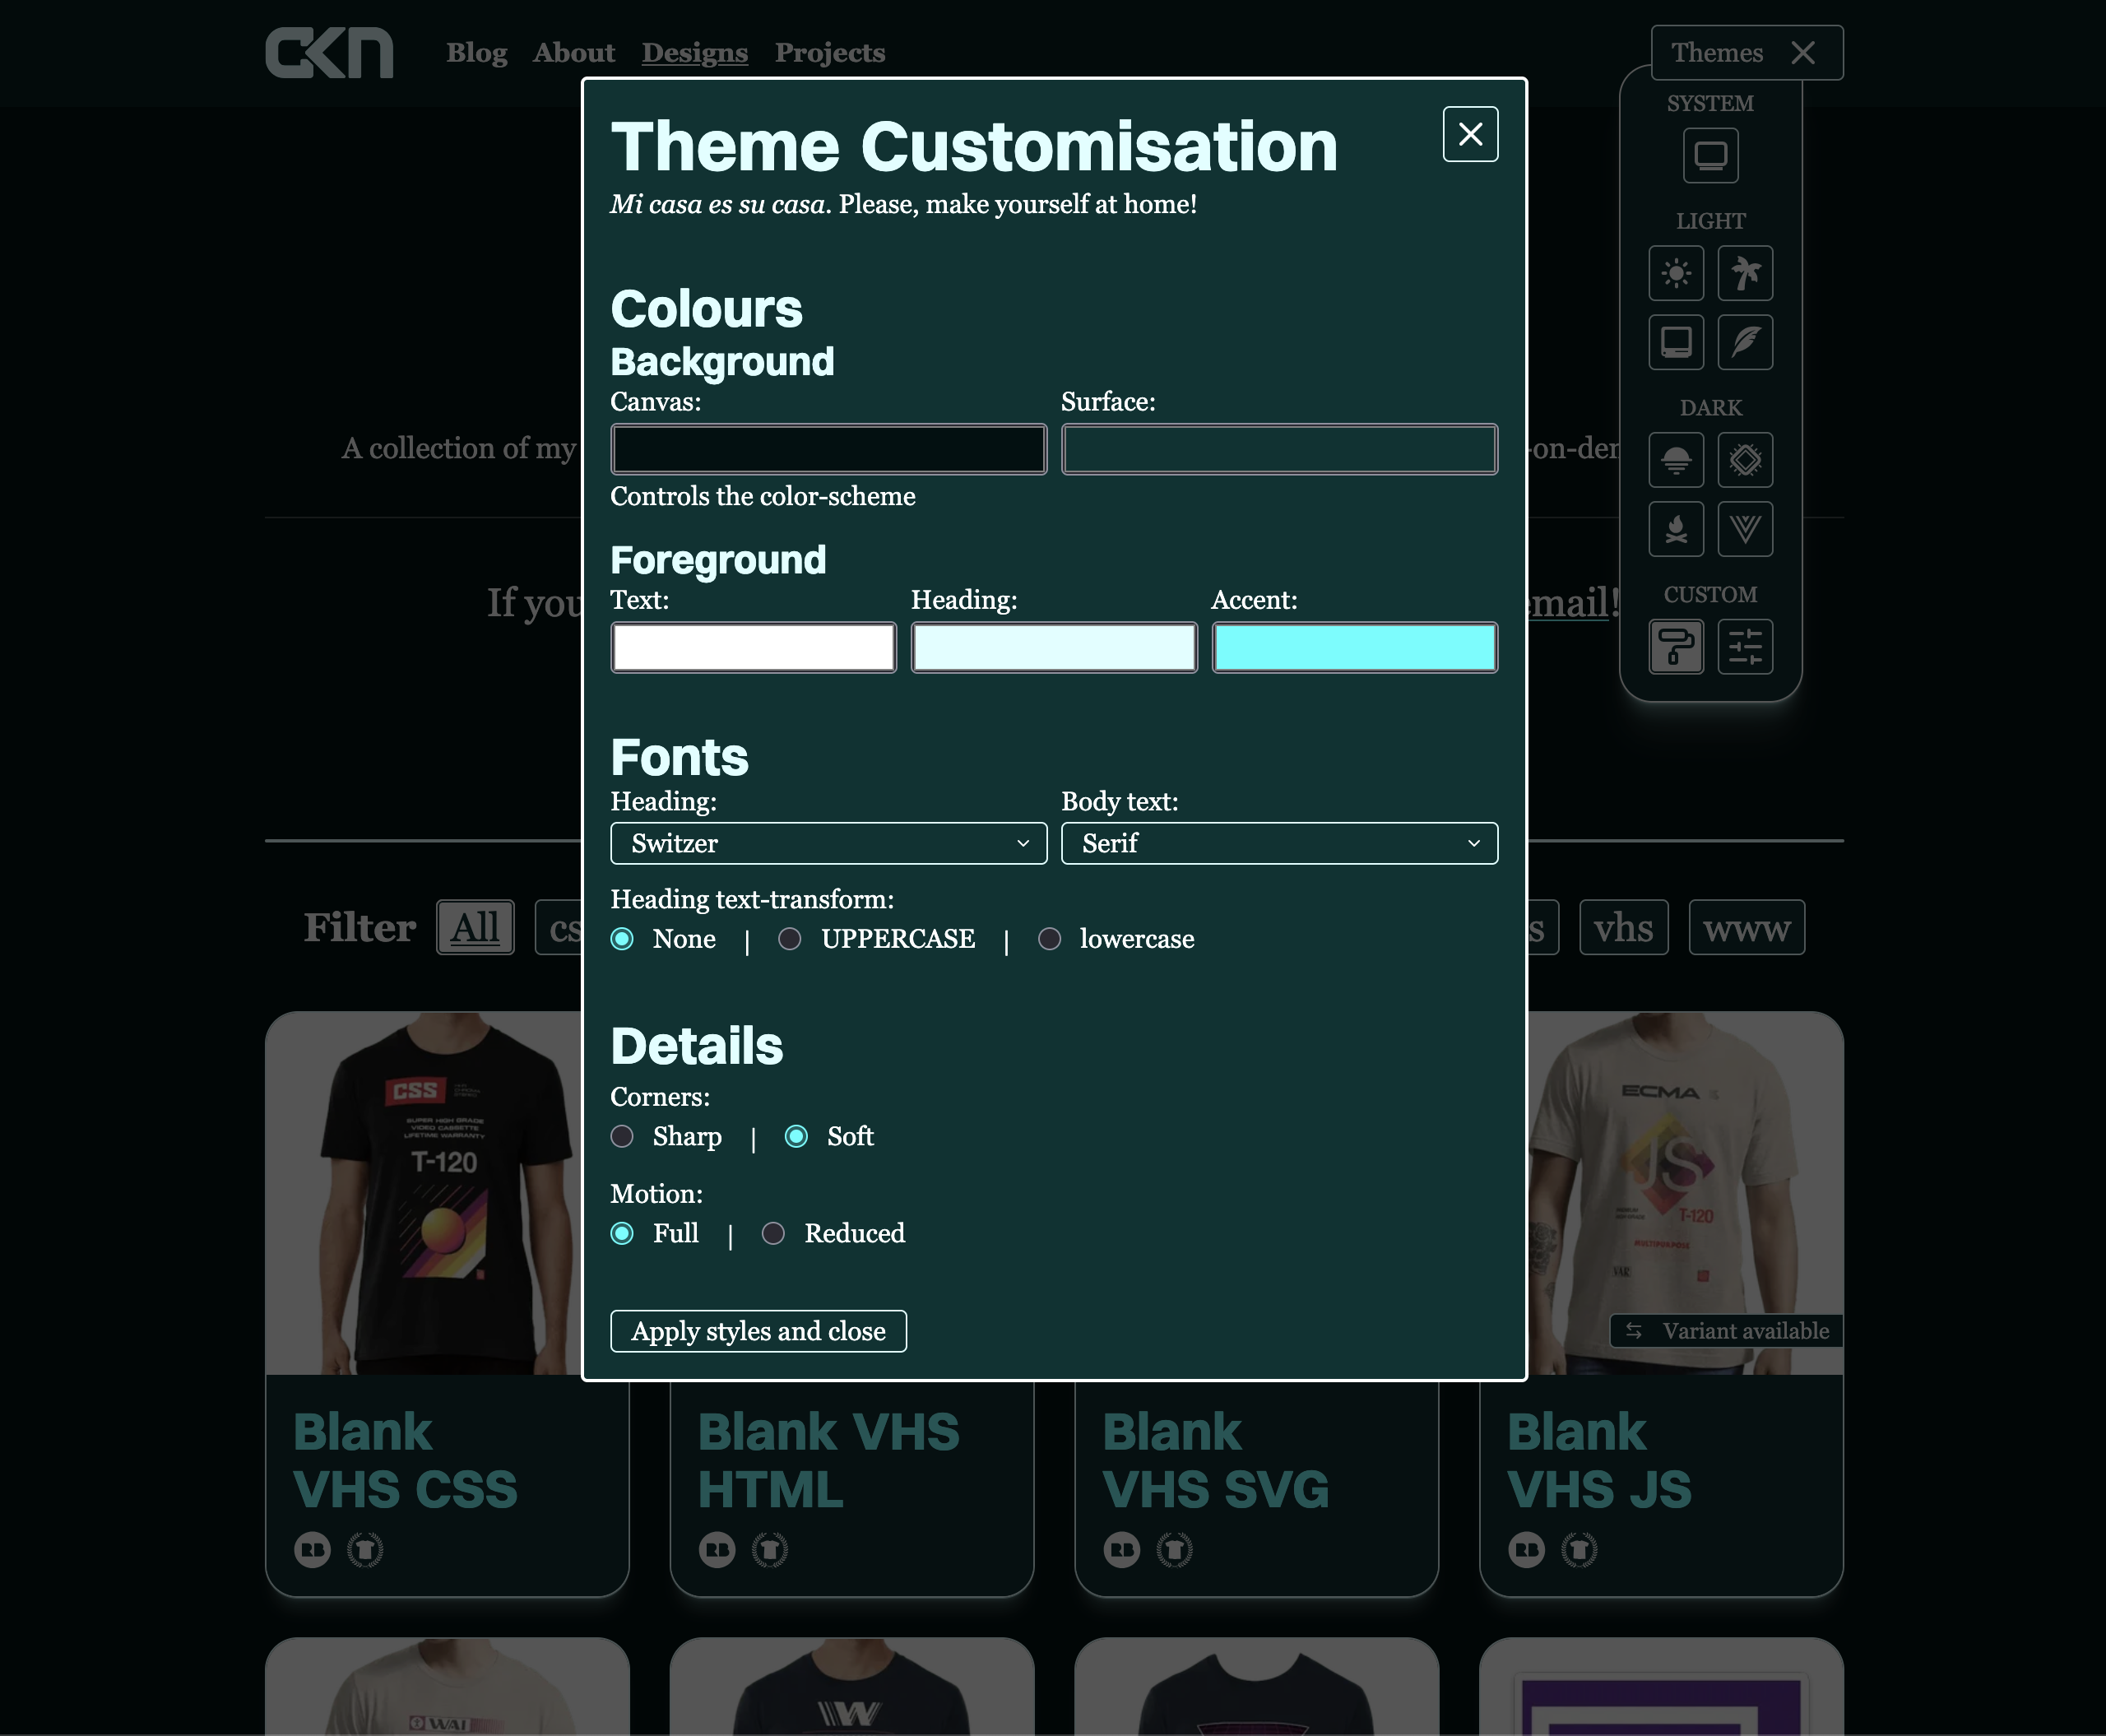This screenshot has height=1736, width=2106.
Task: Open the sliders customisation icon
Action: click(x=1745, y=646)
